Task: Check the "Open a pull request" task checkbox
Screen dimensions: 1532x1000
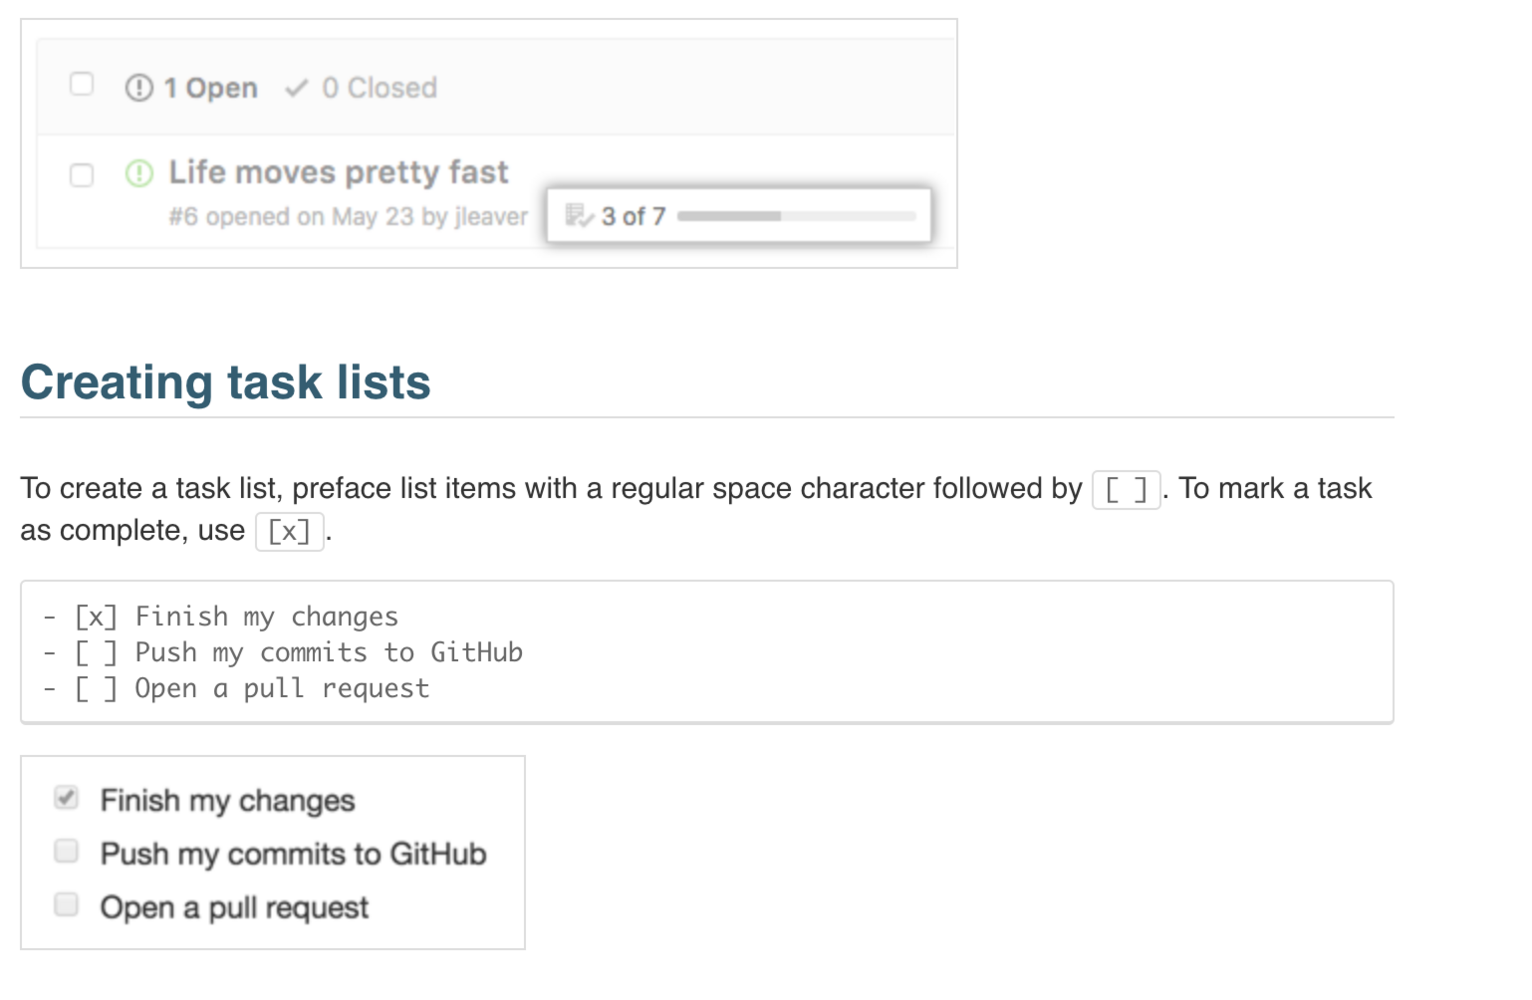Action: [x=67, y=905]
